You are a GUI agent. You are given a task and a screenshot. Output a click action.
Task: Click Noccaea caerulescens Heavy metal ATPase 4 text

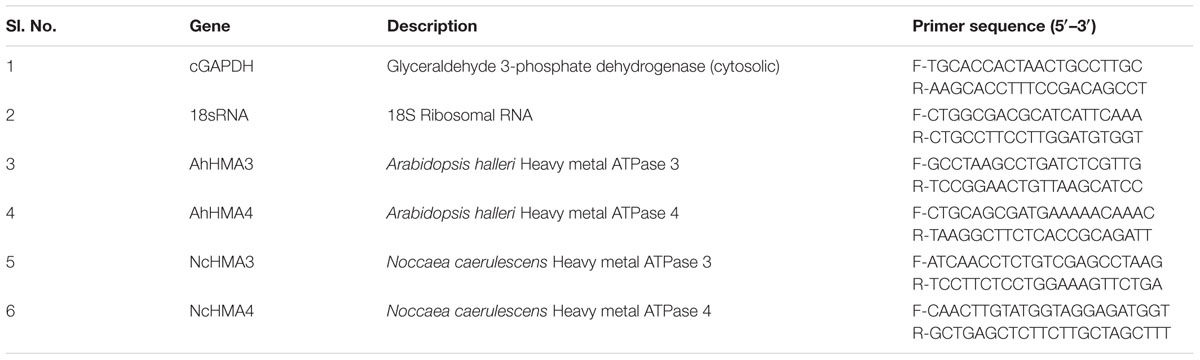click(x=549, y=312)
